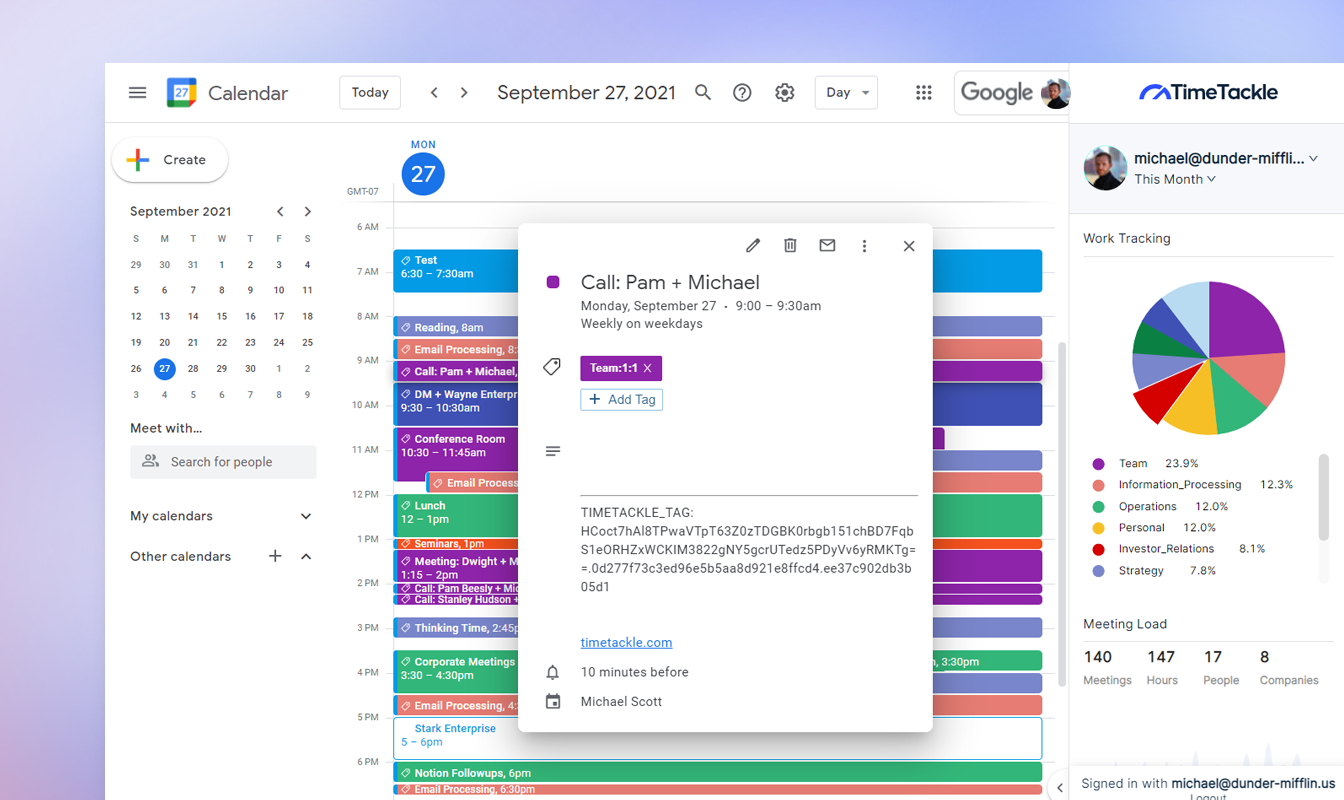The height and width of the screenshot is (800, 1344).
Task: Next month arrow in mini calendar
Action: point(308,211)
